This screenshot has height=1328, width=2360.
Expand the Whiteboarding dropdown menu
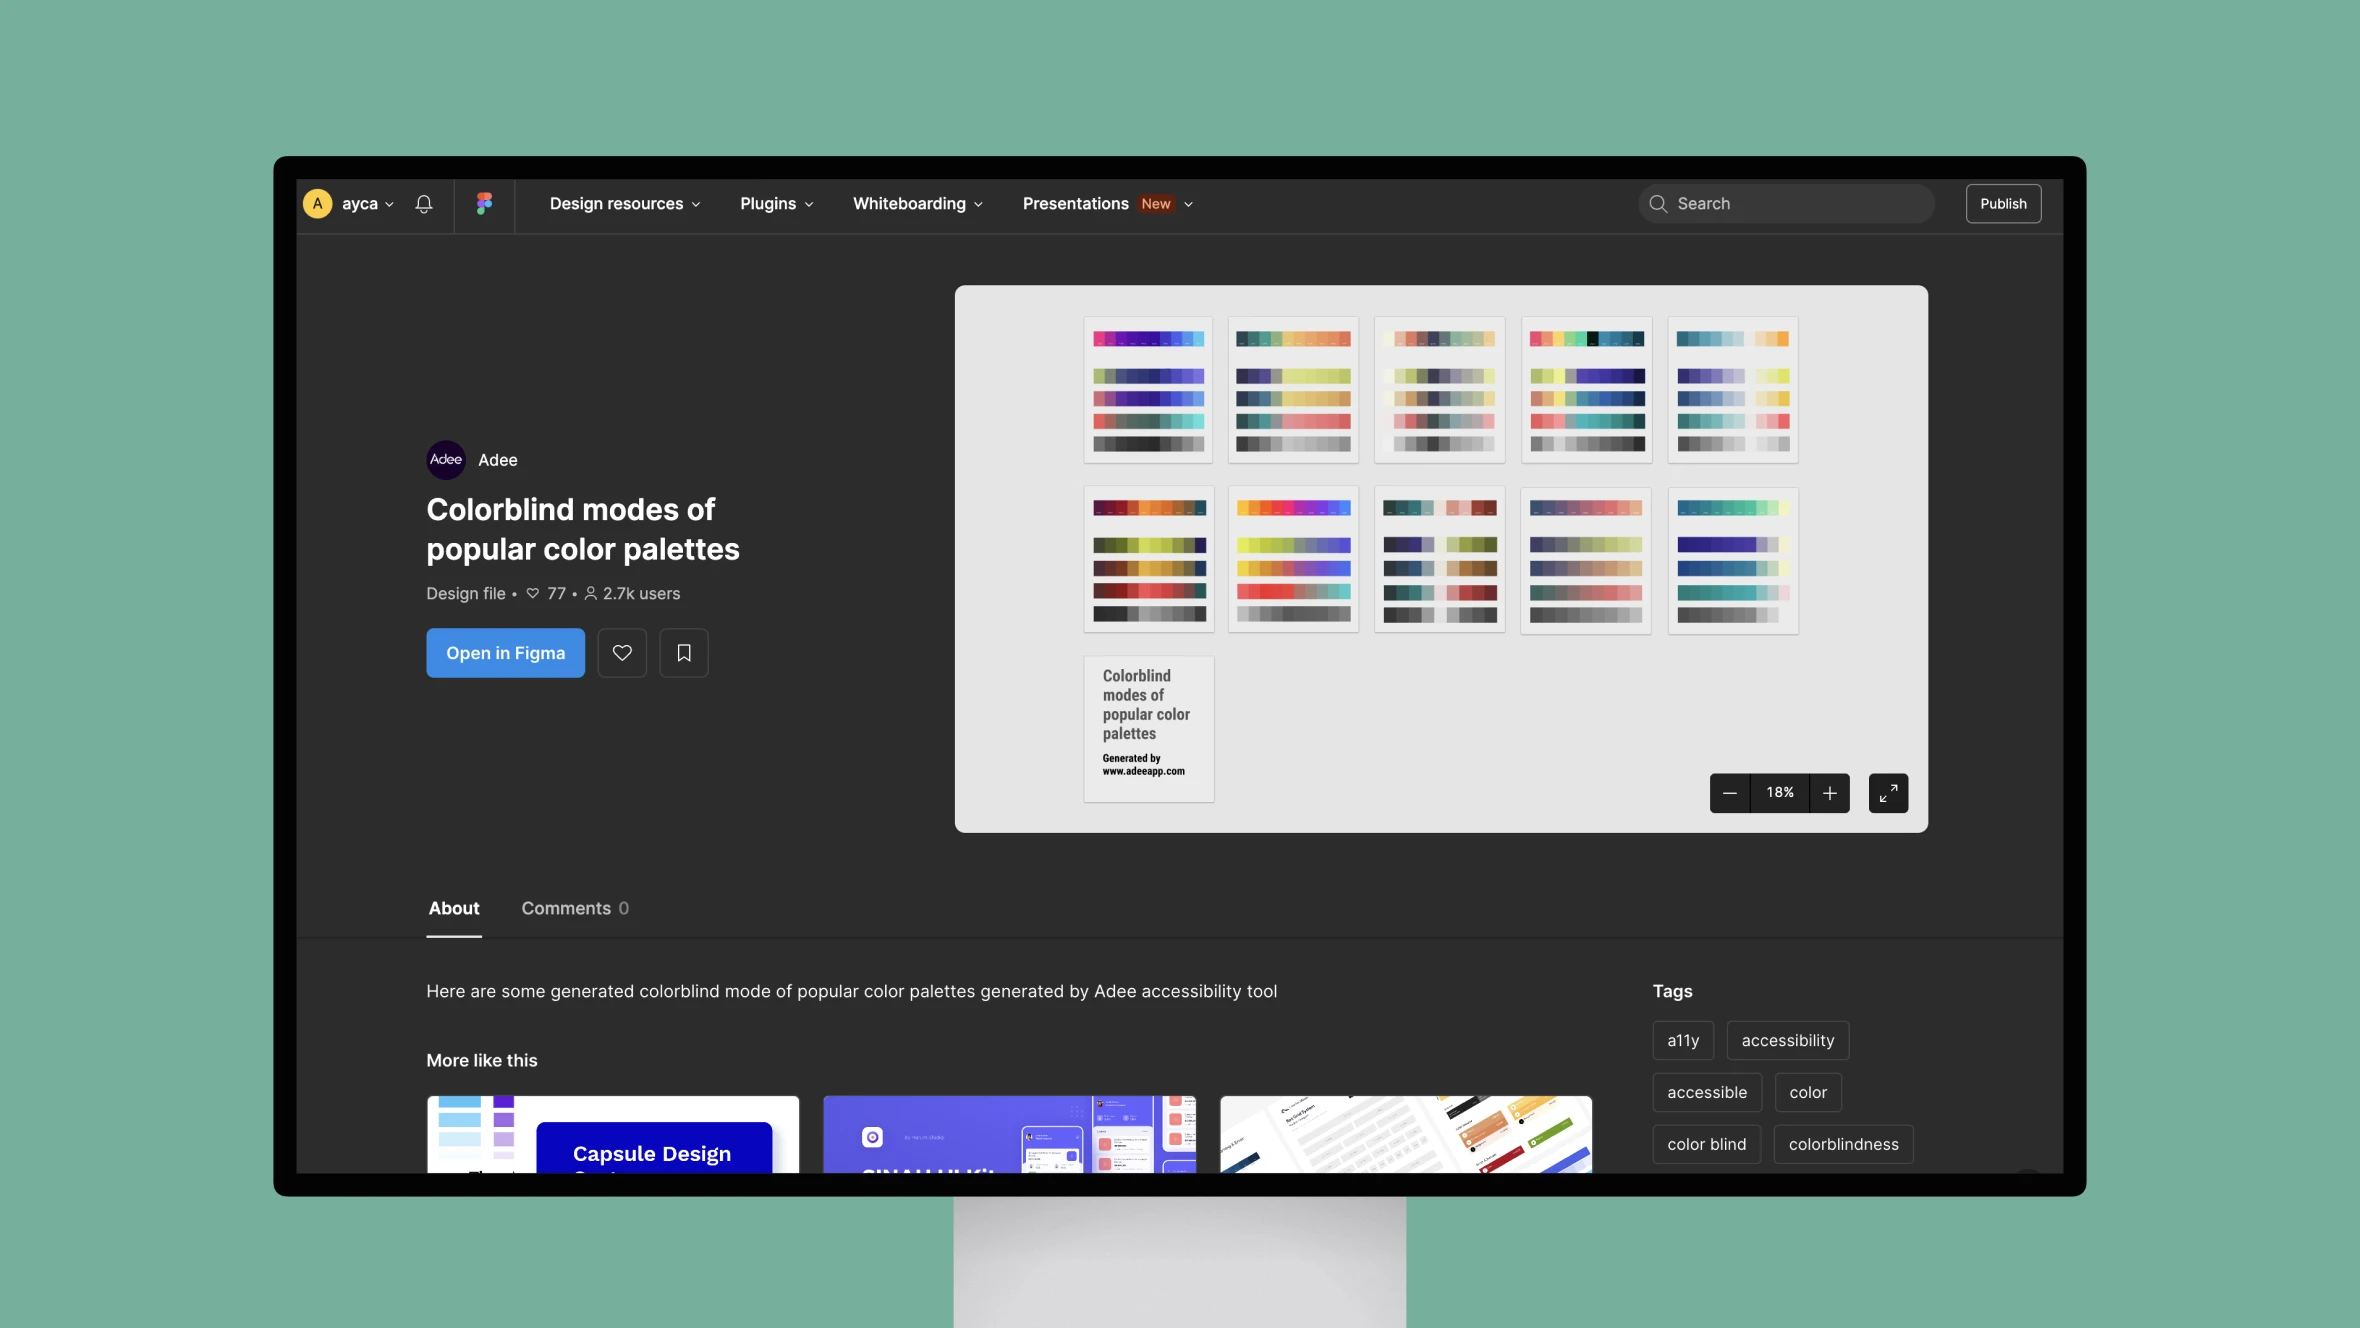917,203
